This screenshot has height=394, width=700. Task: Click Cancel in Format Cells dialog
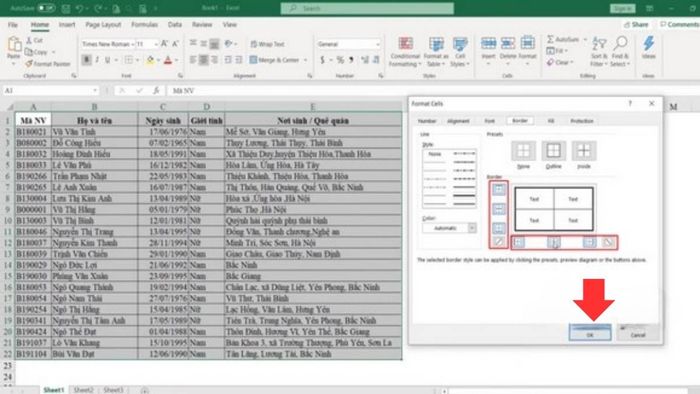point(638,333)
